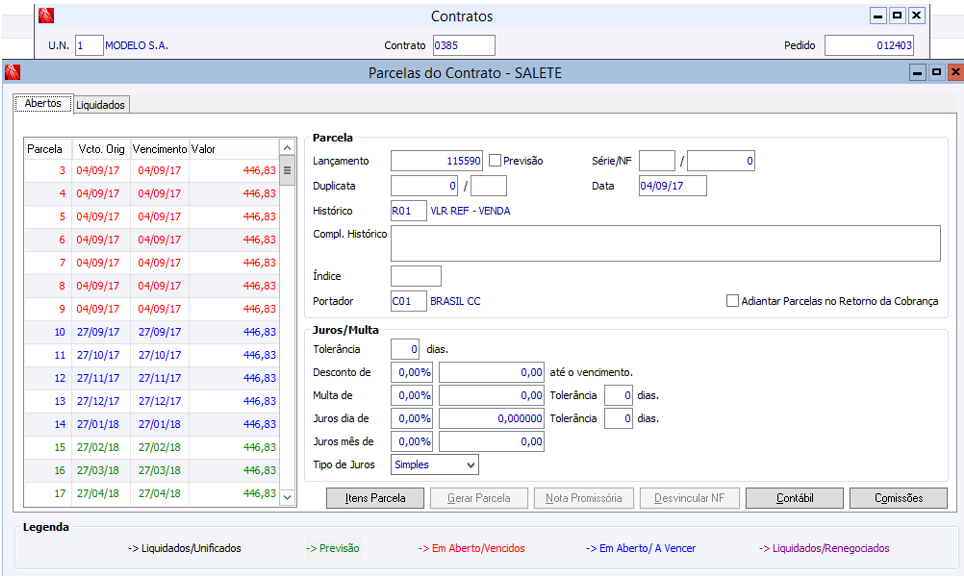
Task: Click the Itens Parcela button
Action: coord(375,498)
